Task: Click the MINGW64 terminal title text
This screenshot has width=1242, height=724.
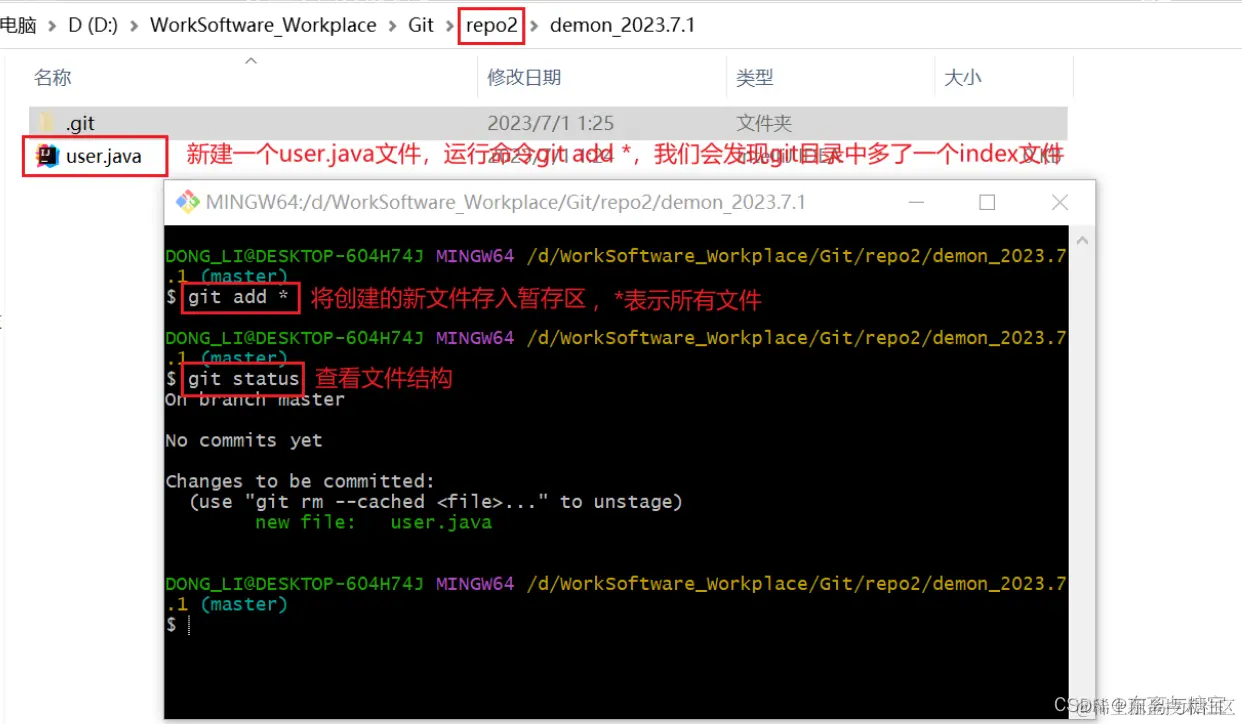Action: (x=506, y=202)
